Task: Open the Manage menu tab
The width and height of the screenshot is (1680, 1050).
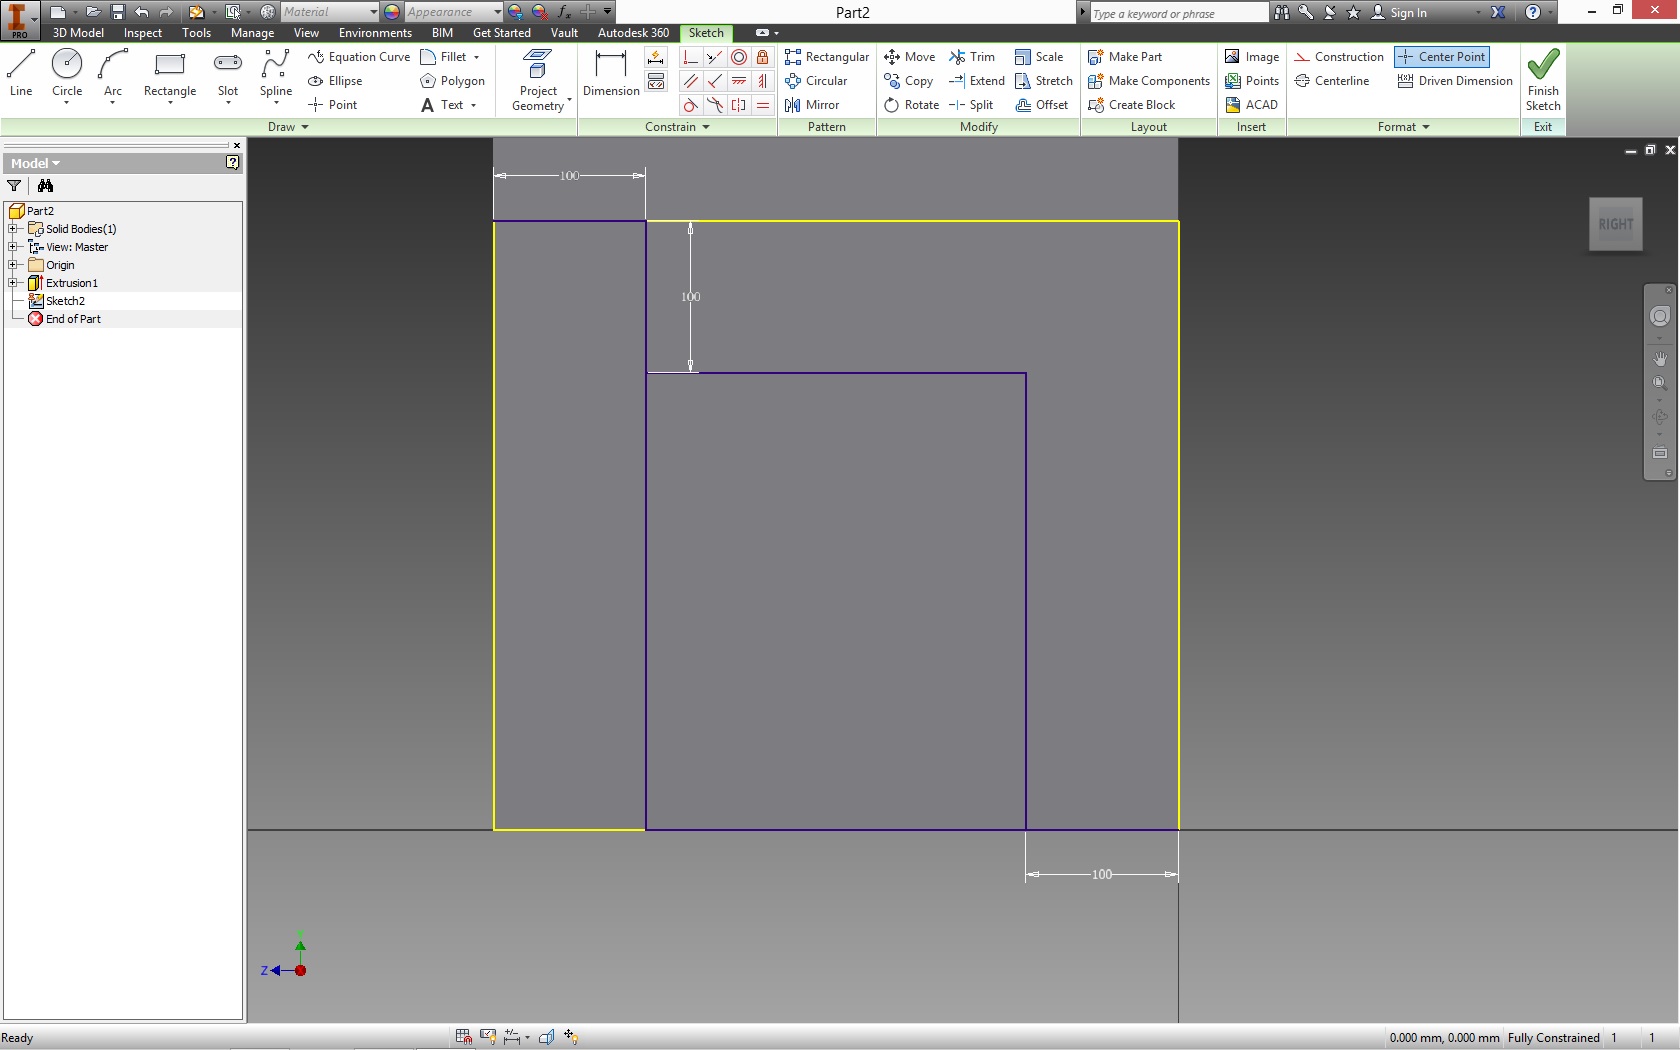Action: click(x=252, y=32)
